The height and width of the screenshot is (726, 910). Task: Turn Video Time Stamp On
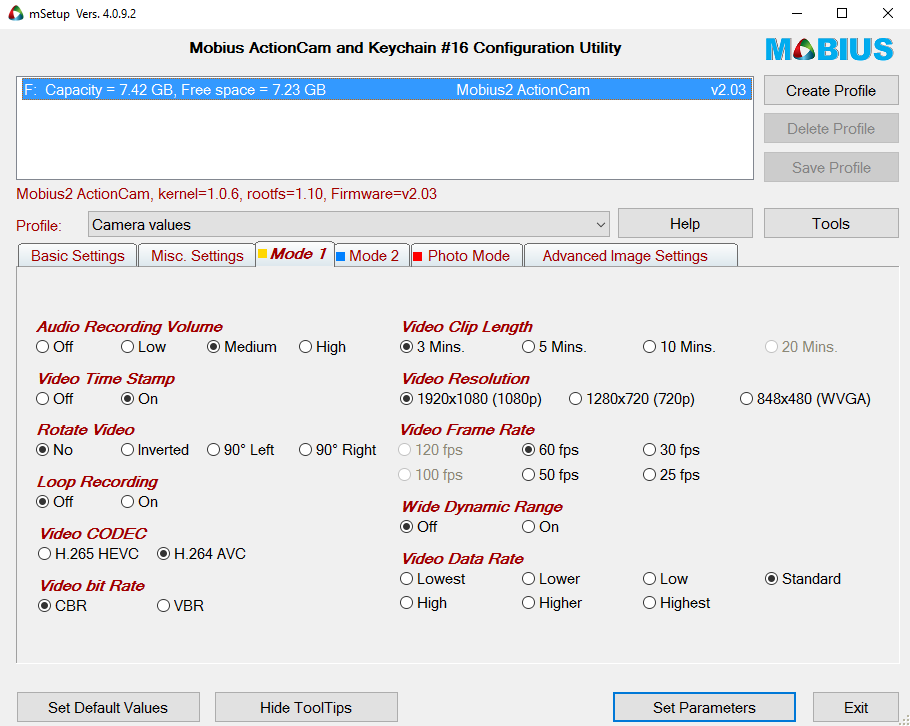tap(139, 399)
